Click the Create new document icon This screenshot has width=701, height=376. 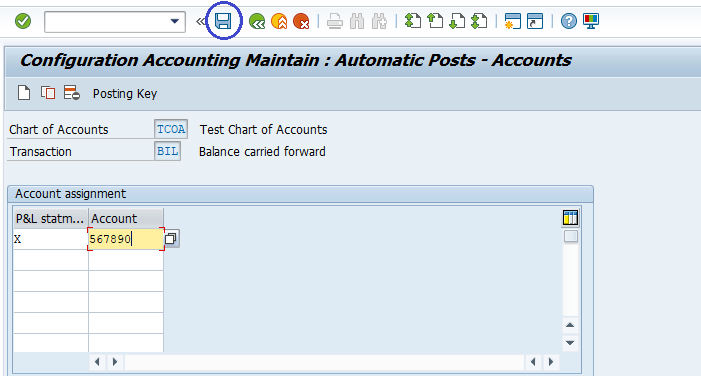[x=24, y=93]
